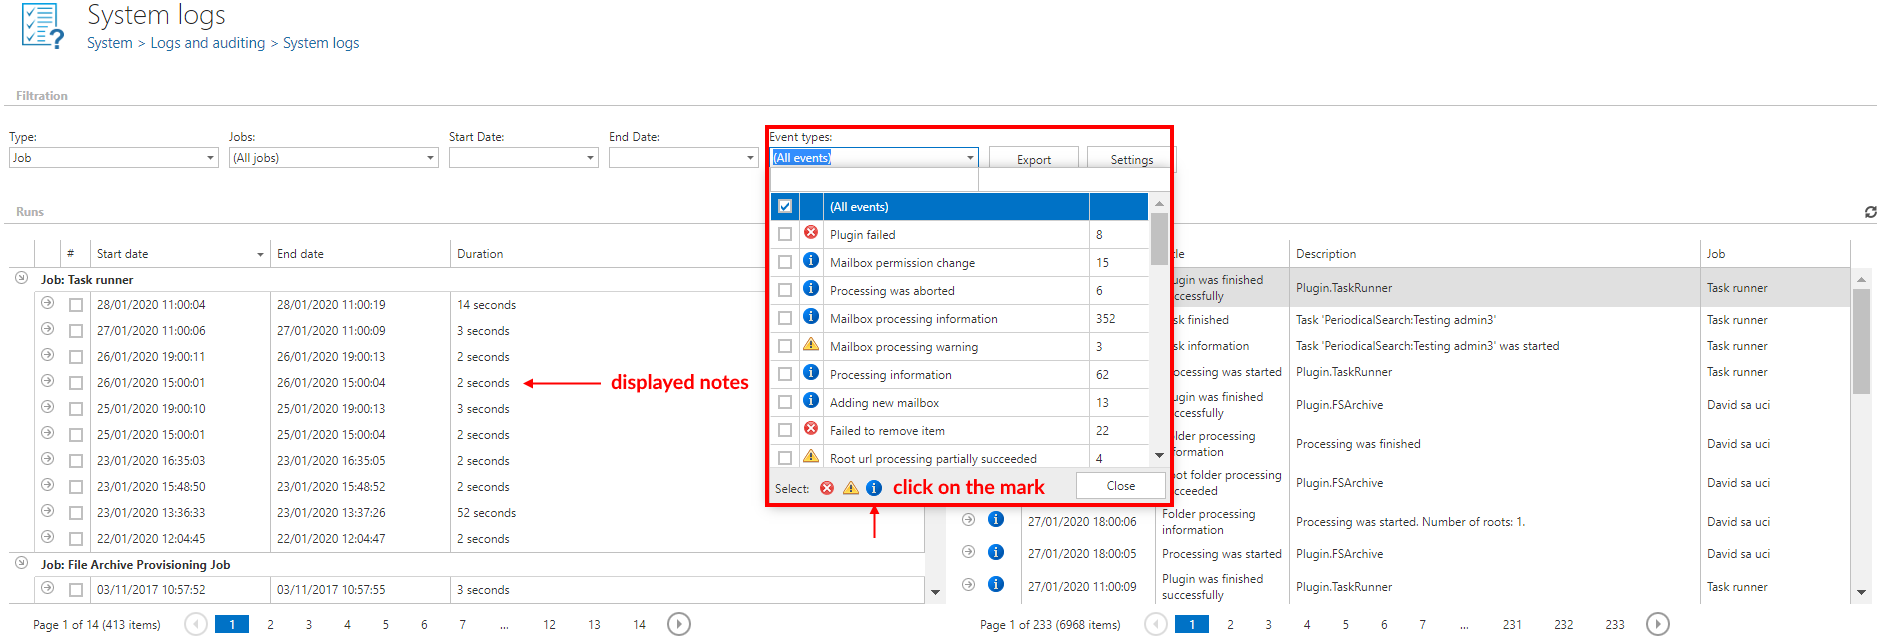The width and height of the screenshot is (1881, 639).
Task: Go to next page of runs list
Action: click(678, 624)
